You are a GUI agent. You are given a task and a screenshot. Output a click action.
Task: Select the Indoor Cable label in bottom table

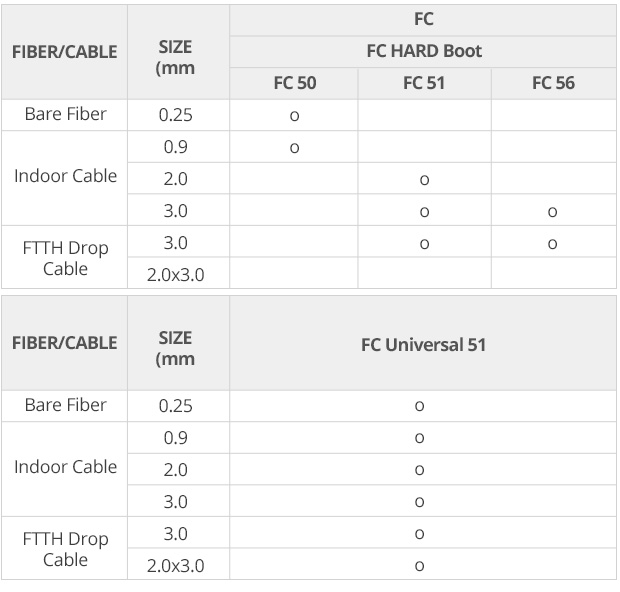tap(65, 467)
